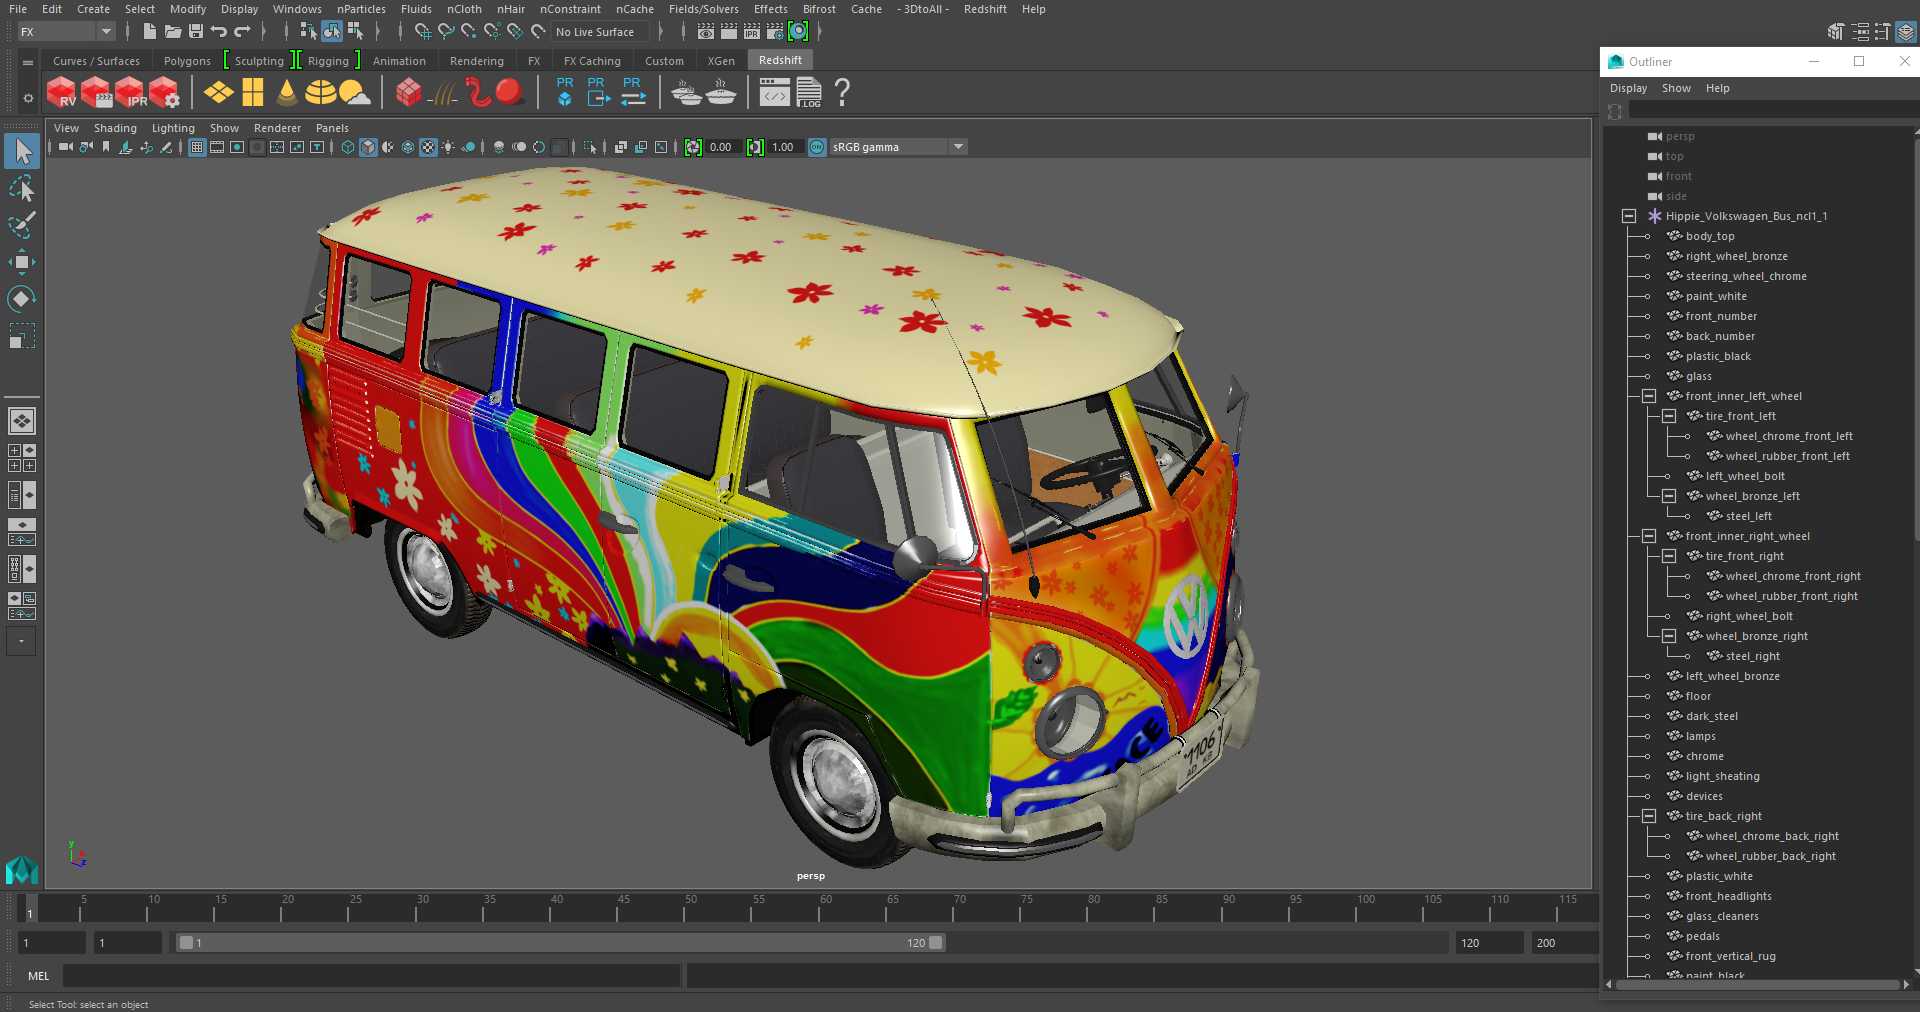
Task: Open the Outliner Display menu
Action: (x=1628, y=88)
